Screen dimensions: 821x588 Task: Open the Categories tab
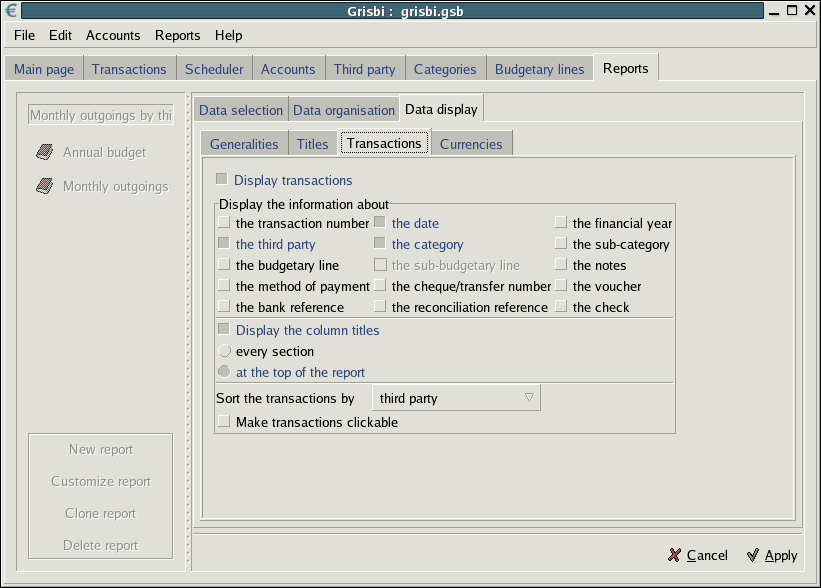tap(445, 69)
